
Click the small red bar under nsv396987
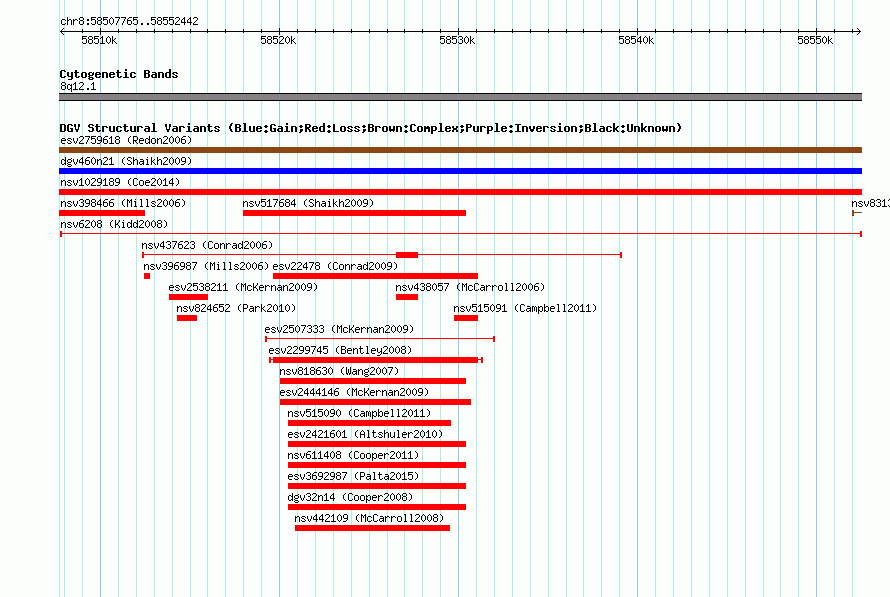147,276
